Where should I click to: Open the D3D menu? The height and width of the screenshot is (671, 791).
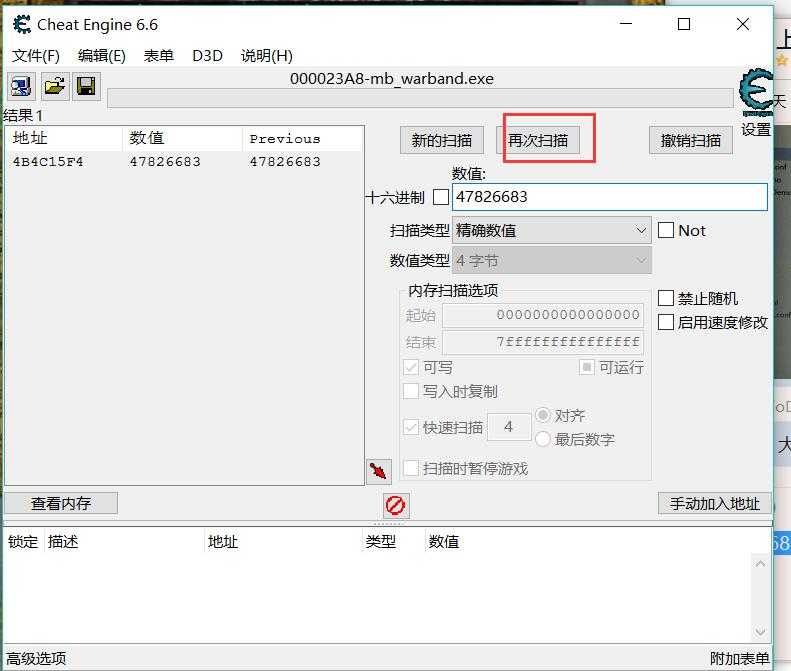(x=207, y=55)
